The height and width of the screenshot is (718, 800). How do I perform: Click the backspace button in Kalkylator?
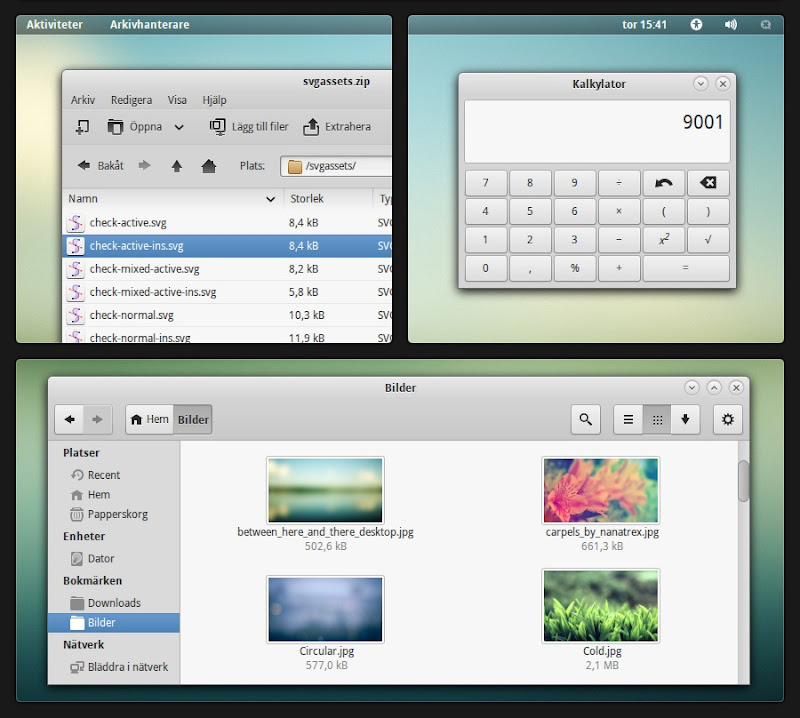(708, 183)
